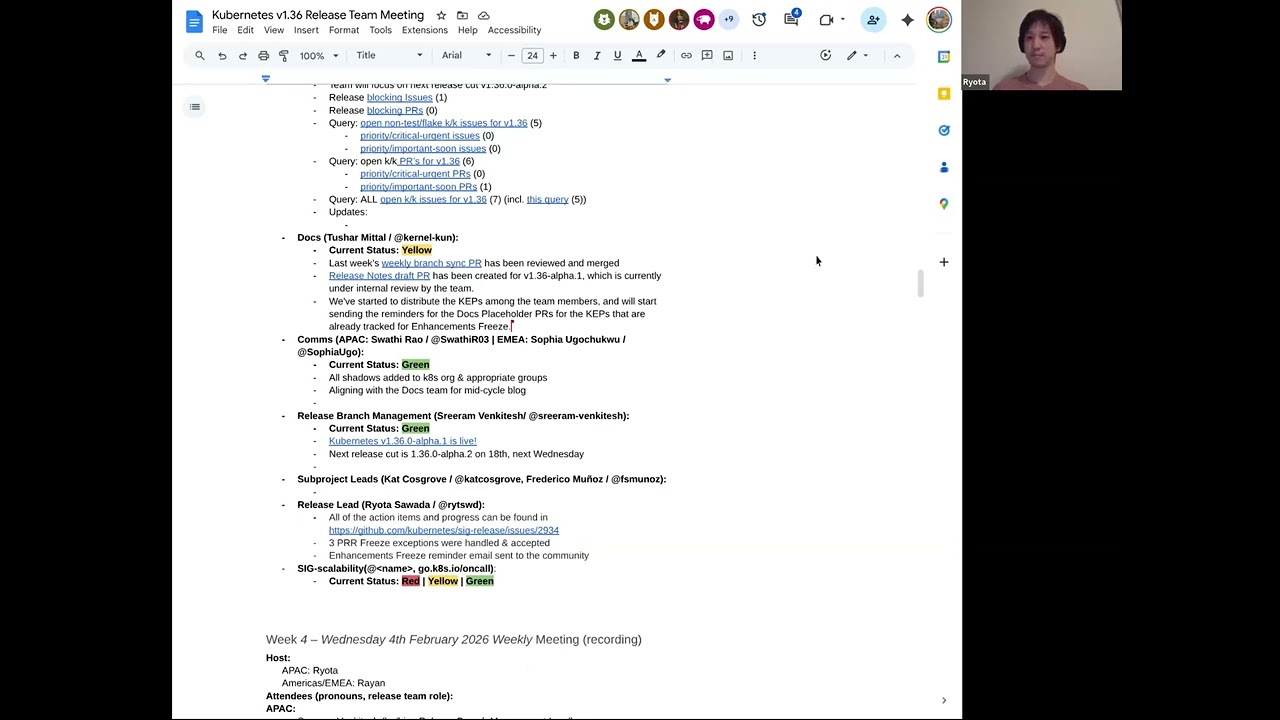Open the 100% zoom dropdown
Image resolution: width=1280 pixels, height=720 pixels.
[x=319, y=56]
